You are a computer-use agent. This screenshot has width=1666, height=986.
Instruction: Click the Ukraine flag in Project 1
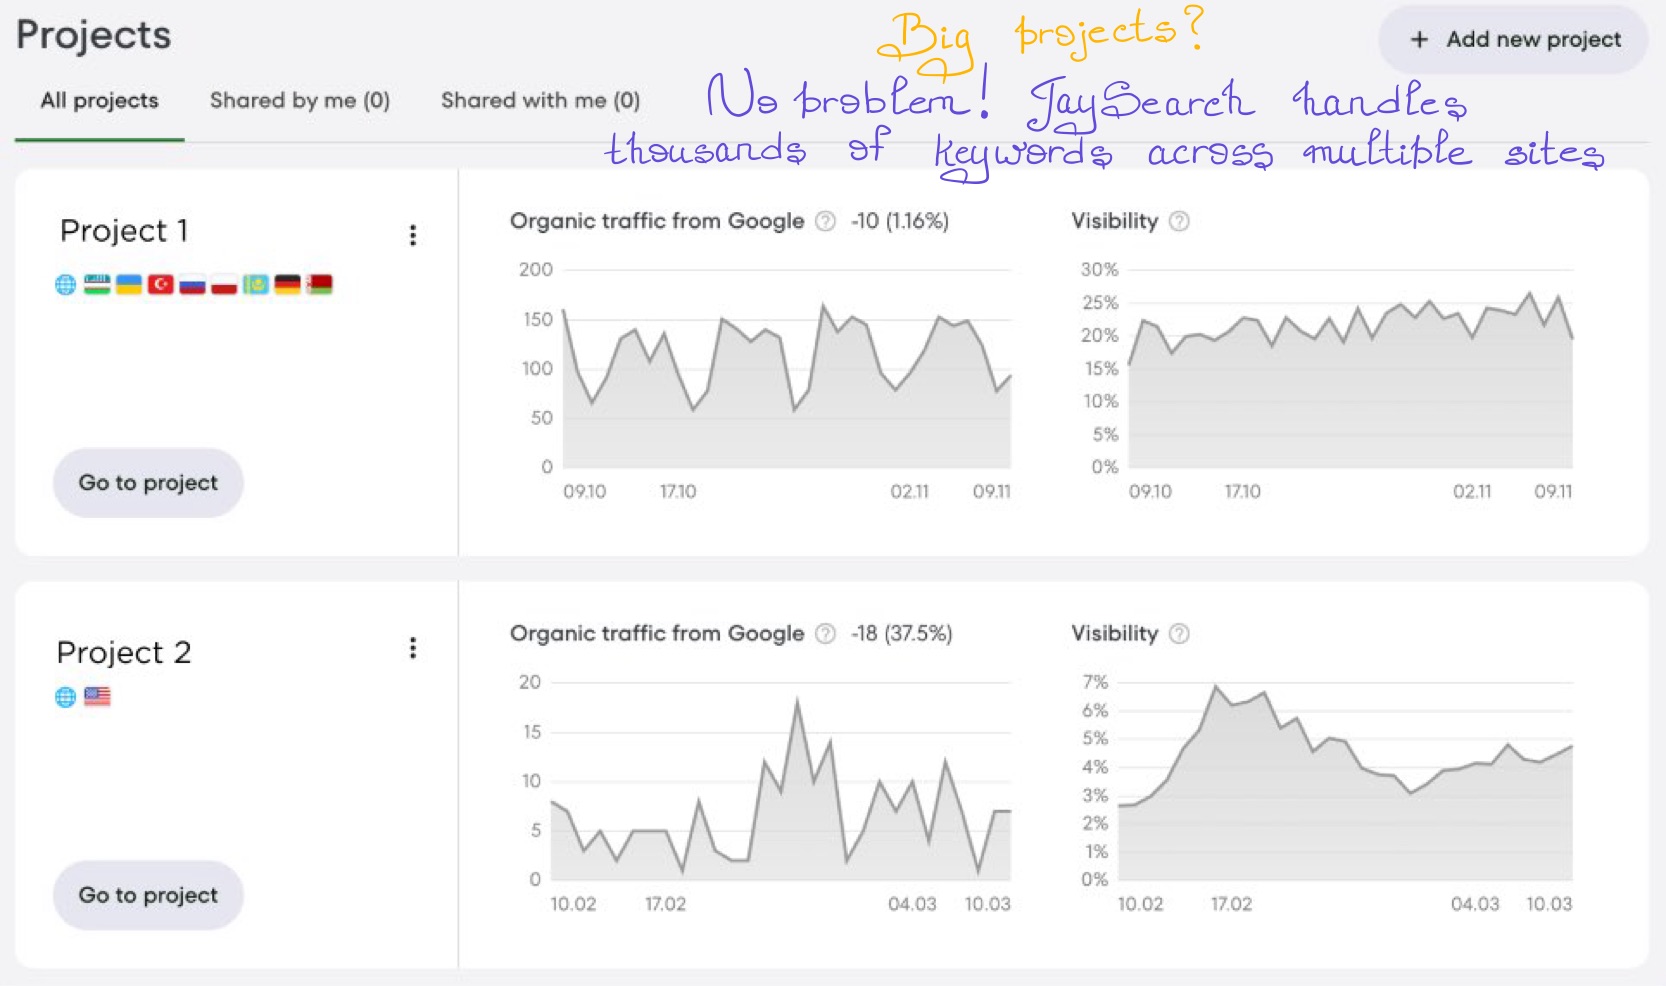click(x=128, y=283)
